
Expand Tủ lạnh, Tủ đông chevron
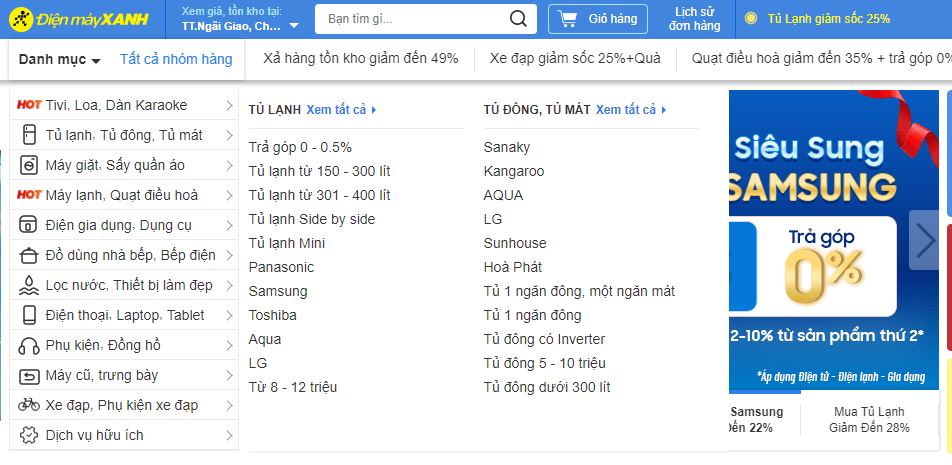click(x=229, y=135)
